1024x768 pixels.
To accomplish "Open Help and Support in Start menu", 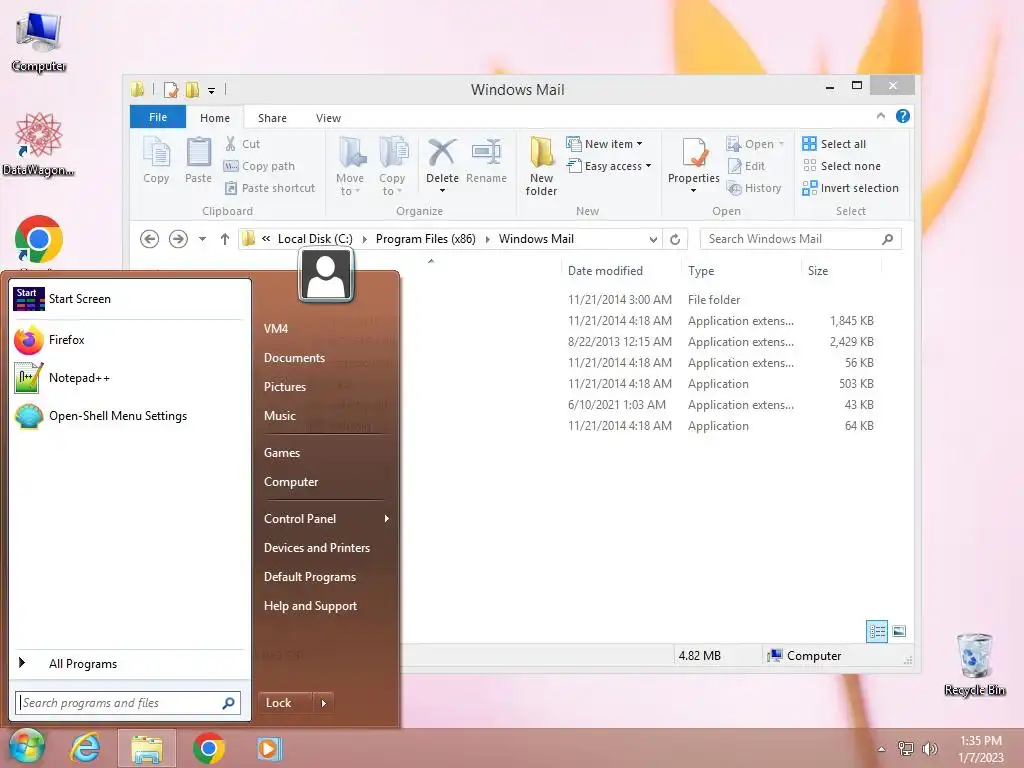I will pos(327,606).
